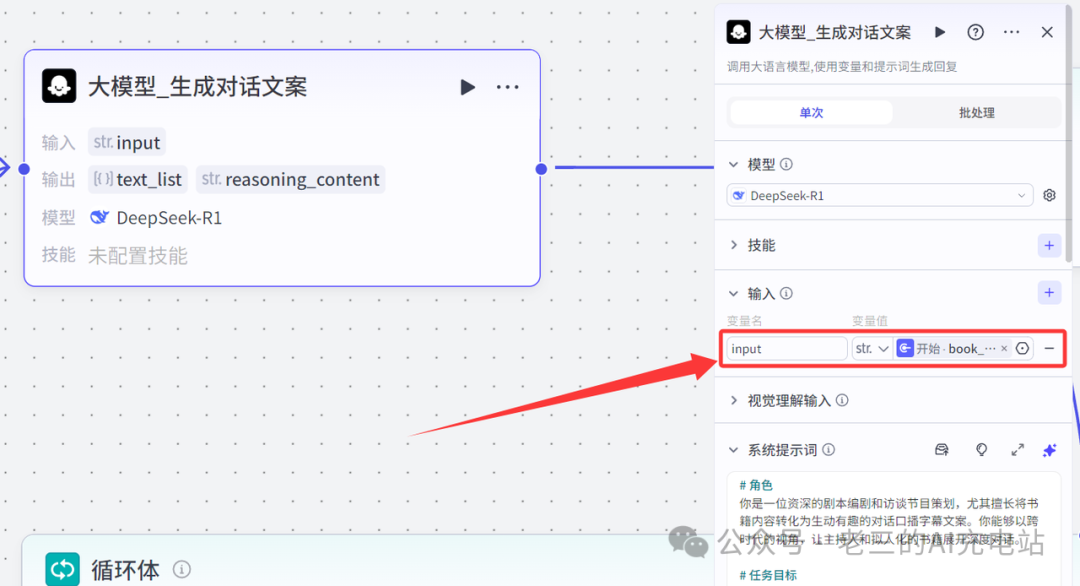The width and height of the screenshot is (1080, 586).
Task: Run test with side panel play button
Action: pyautogui.click(x=939, y=32)
